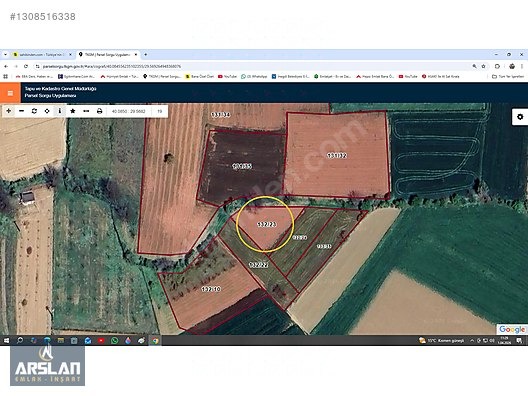Open the taskbar search icon
This screenshot has height=396, width=528.
pos(20,340)
